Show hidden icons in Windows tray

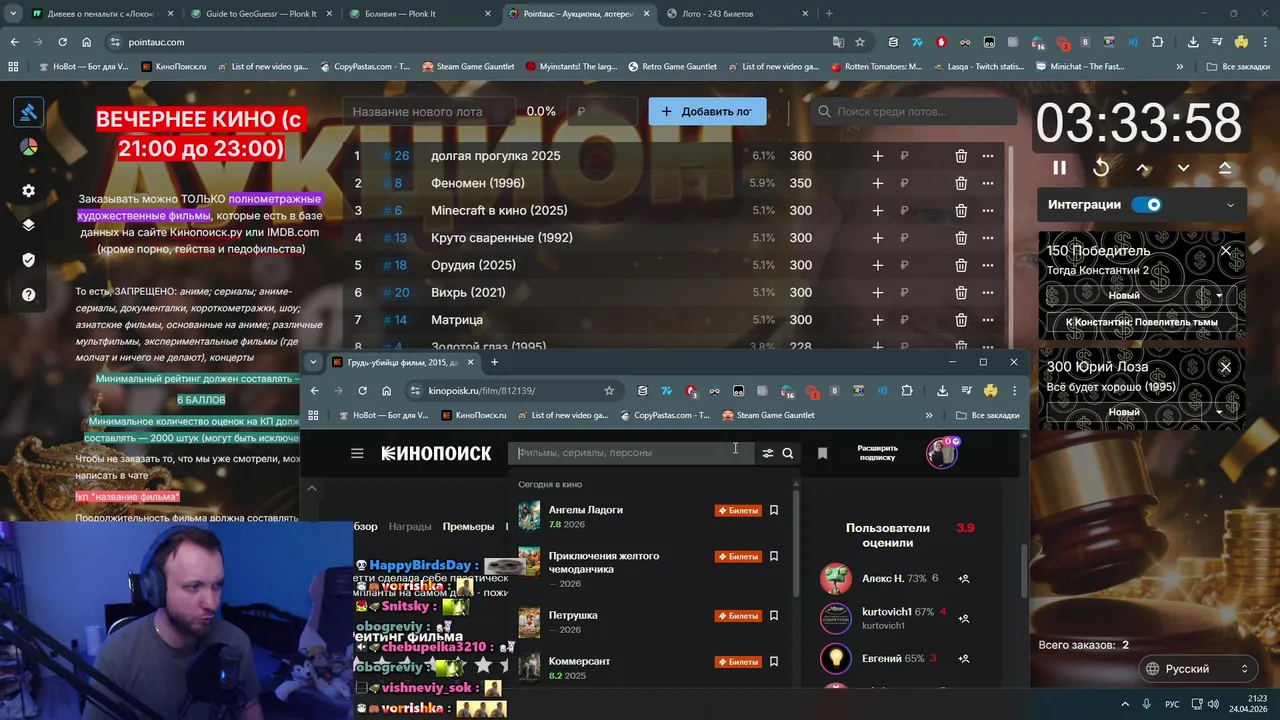pos(1124,704)
